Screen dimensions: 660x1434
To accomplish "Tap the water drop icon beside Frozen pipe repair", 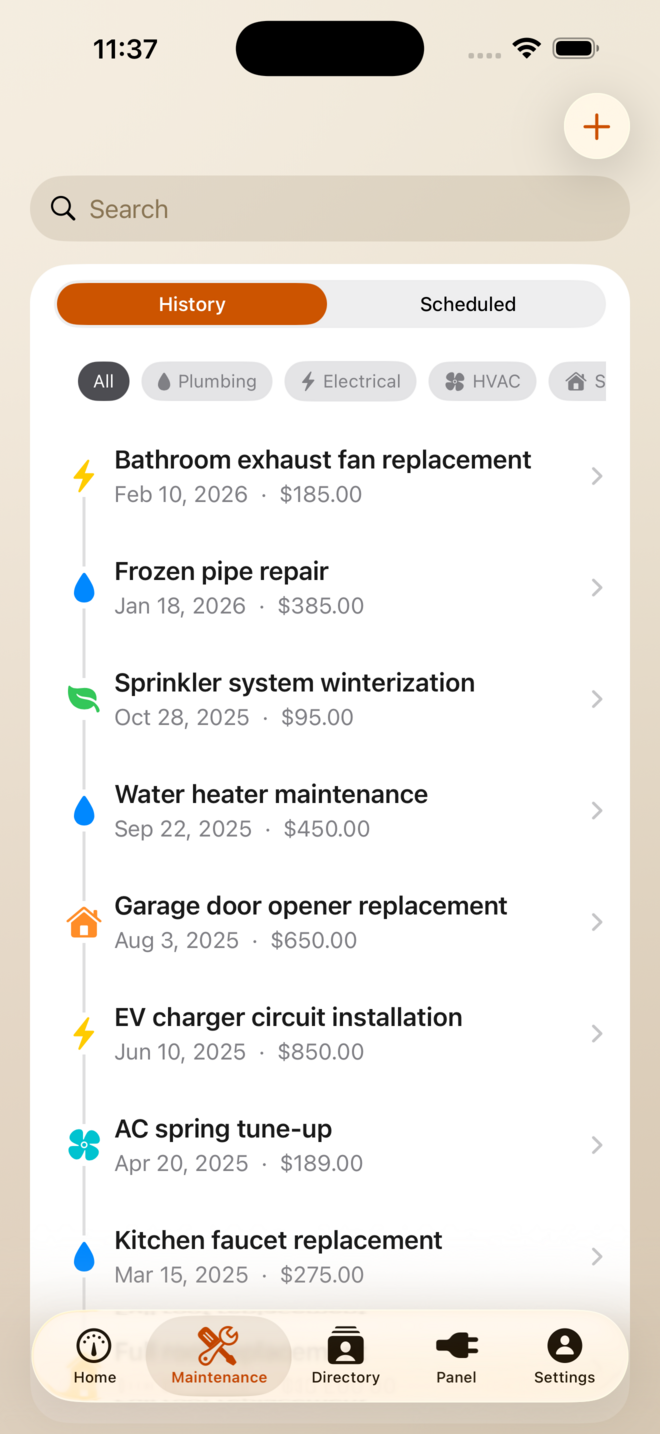I will point(84,588).
